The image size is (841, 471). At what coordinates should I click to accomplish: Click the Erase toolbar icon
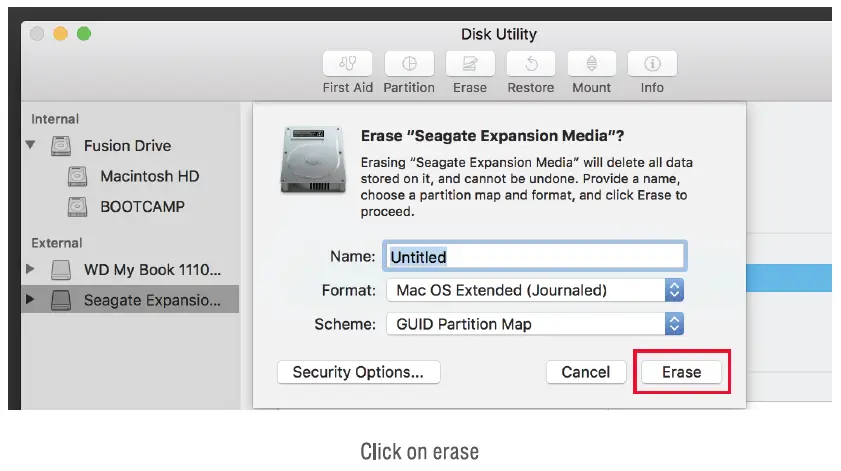point(470,64)
